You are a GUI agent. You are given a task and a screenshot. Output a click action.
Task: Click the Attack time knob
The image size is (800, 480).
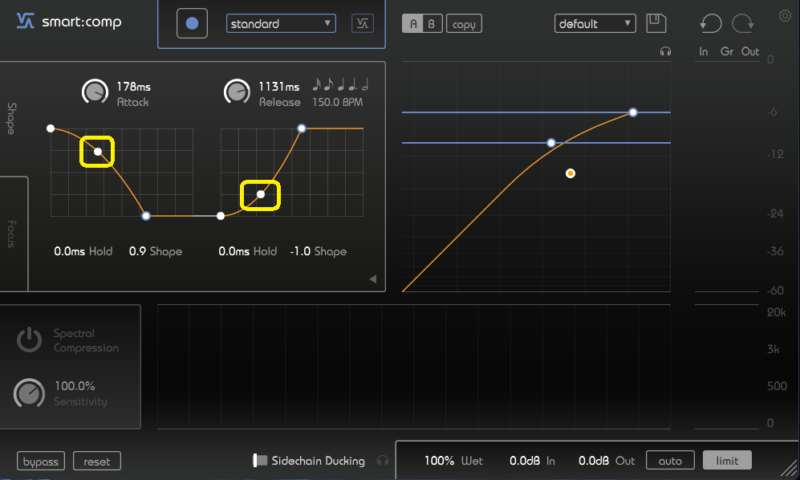click(94, 92)
